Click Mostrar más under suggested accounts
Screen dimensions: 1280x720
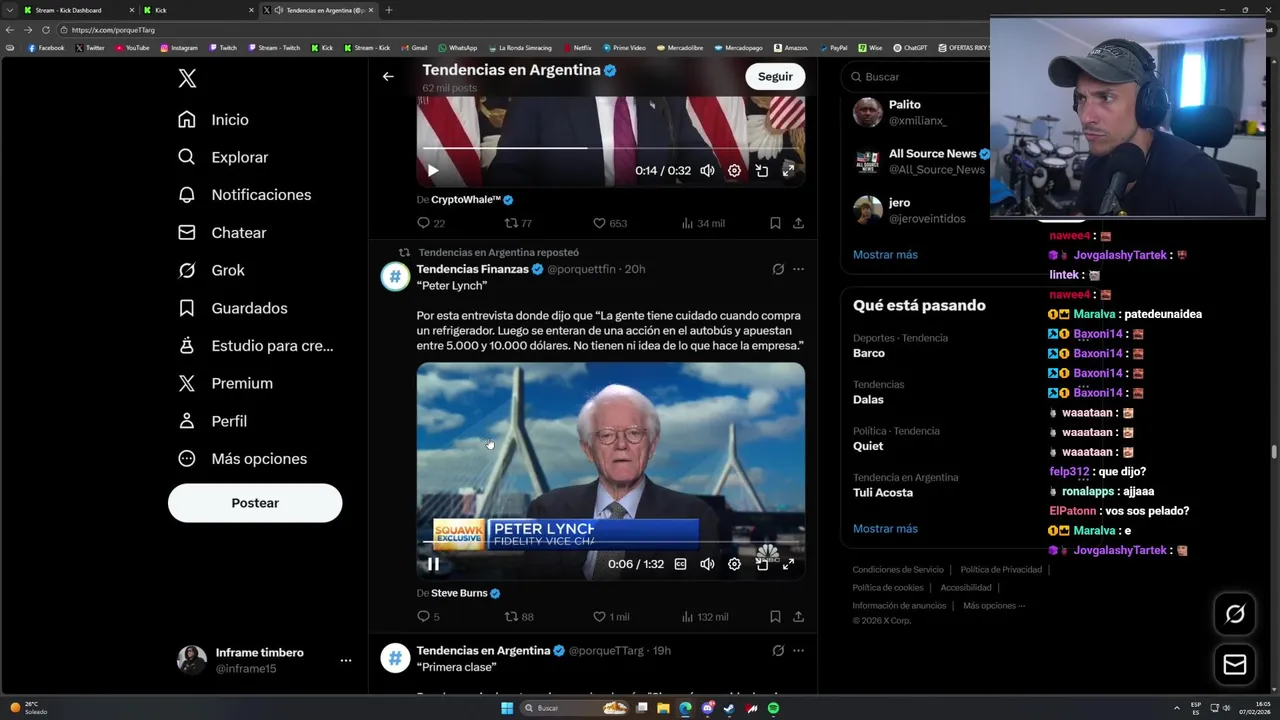(x=885, y=255)
